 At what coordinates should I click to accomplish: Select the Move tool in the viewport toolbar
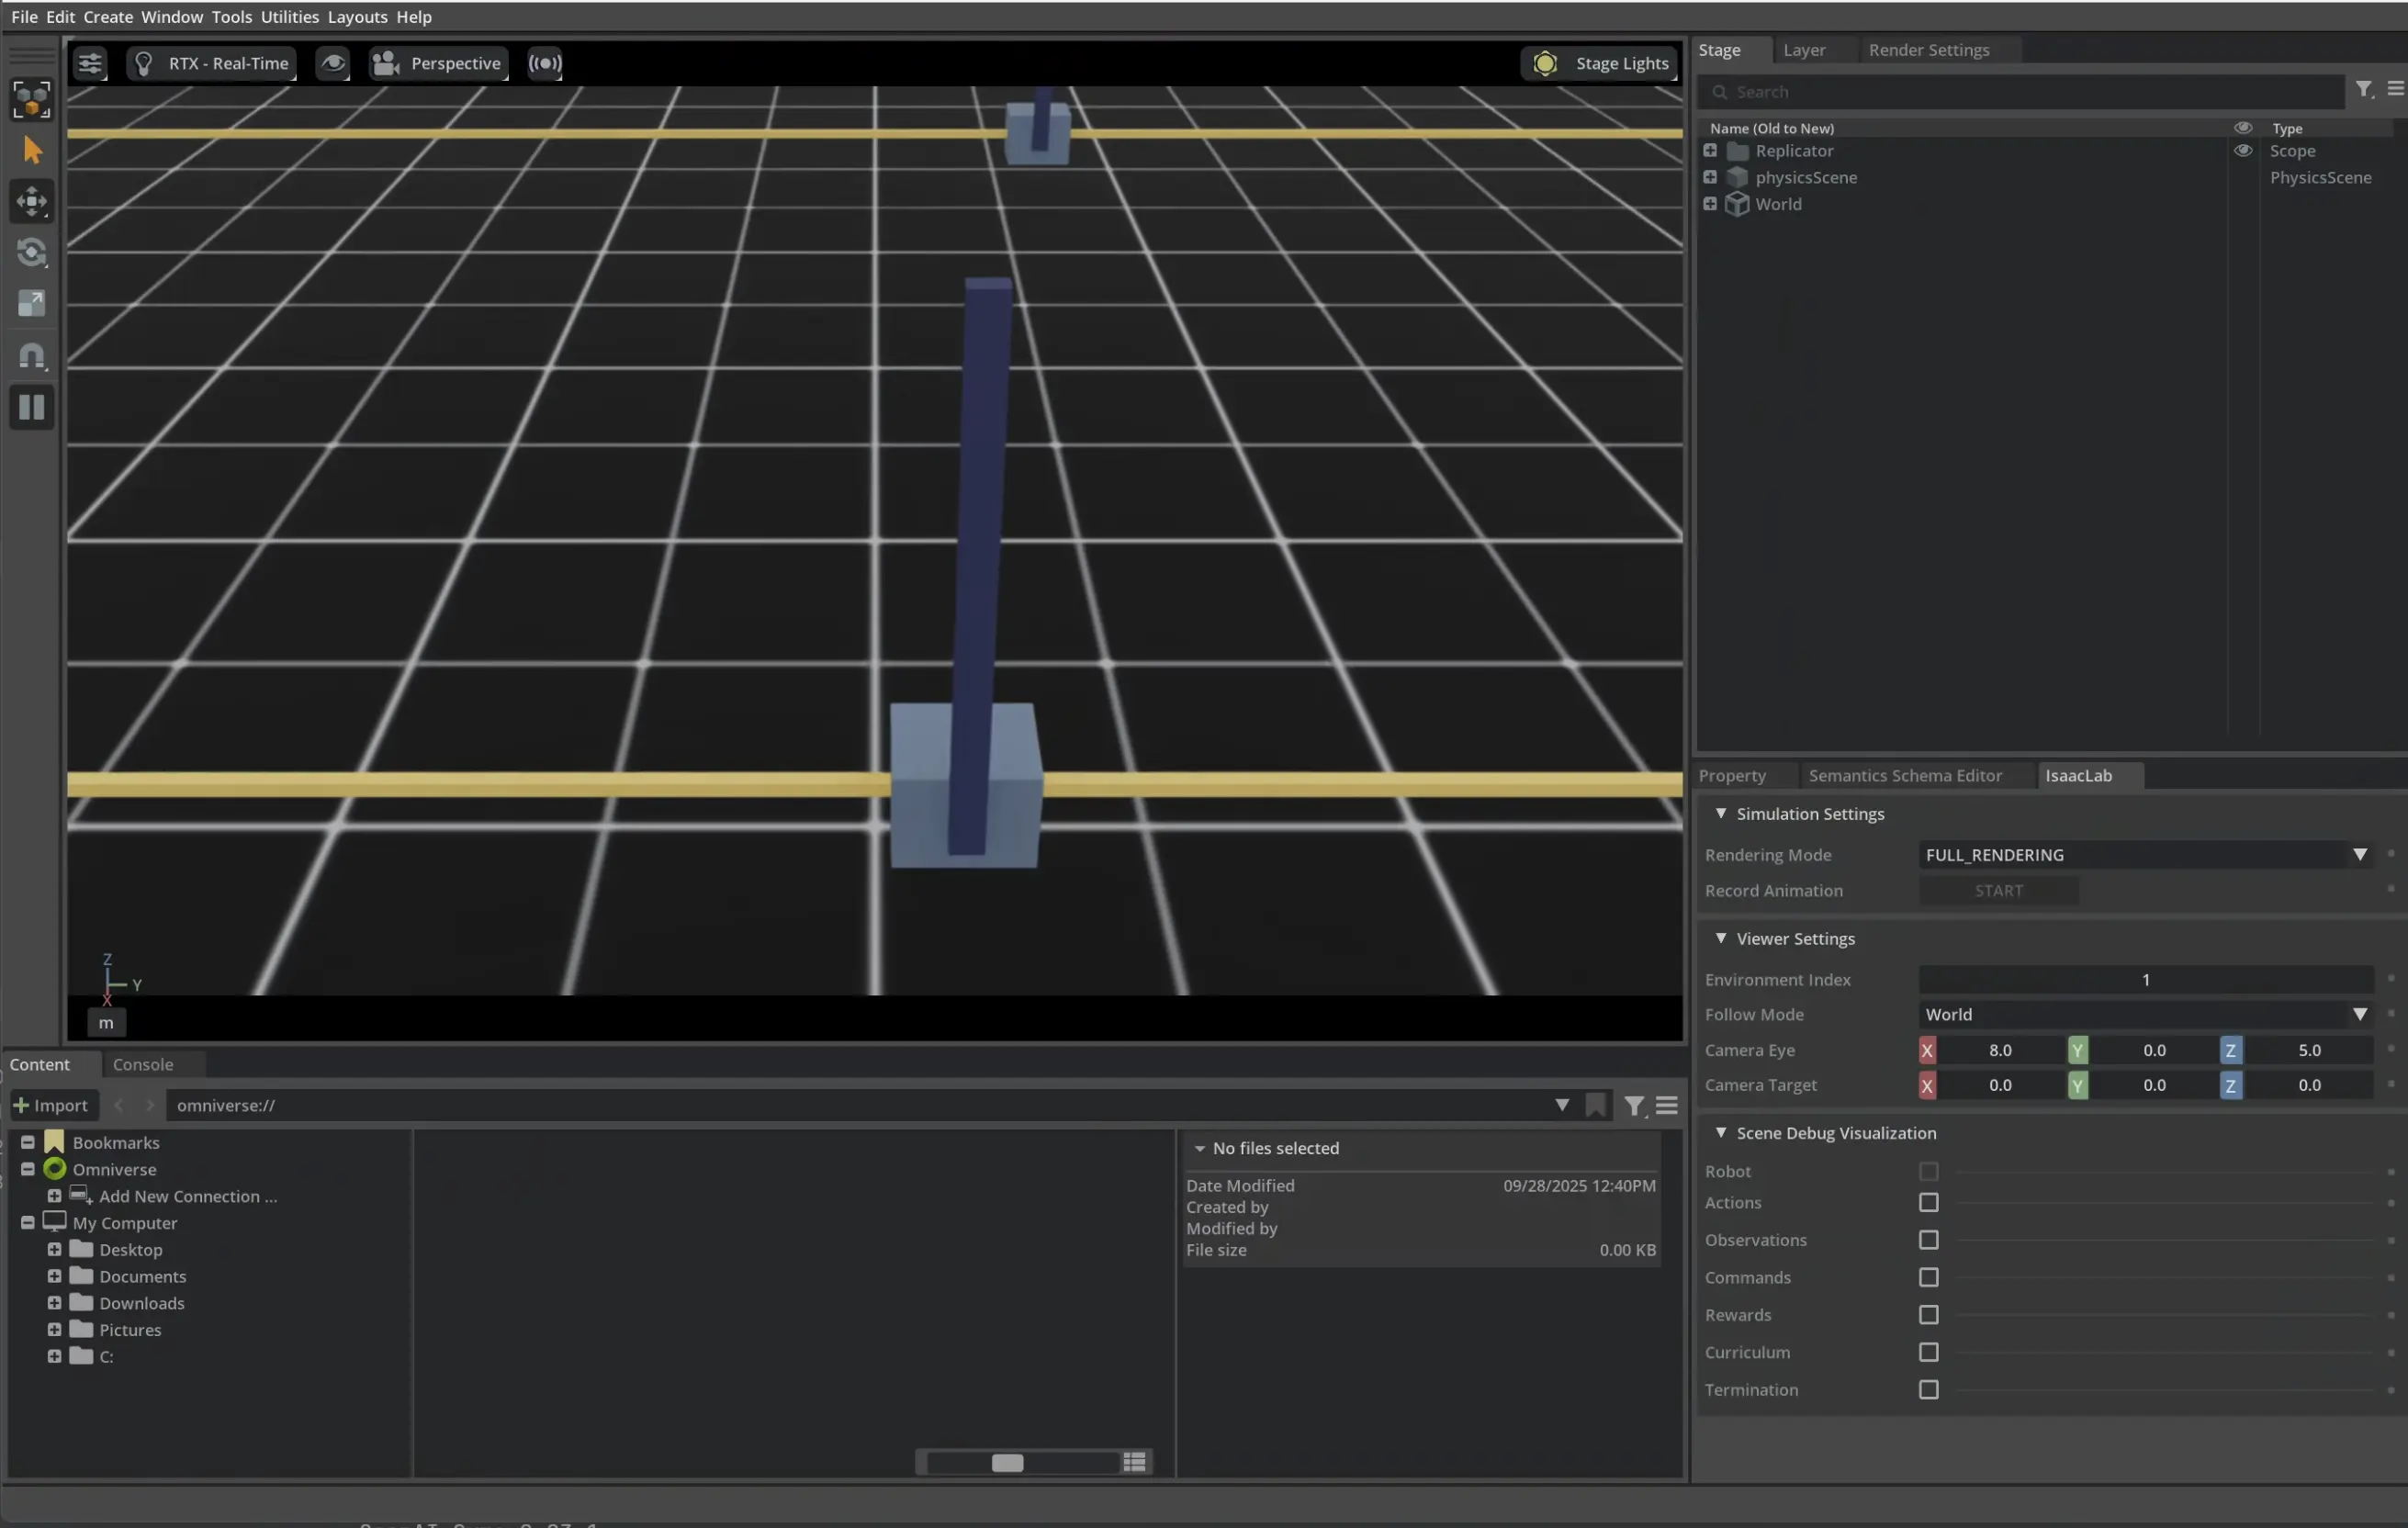pyautogui.click(x=31, y=201)
